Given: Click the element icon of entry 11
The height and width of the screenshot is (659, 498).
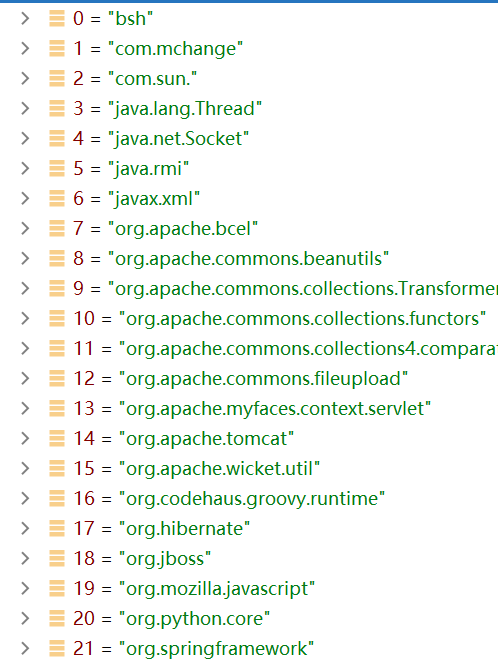Looking at the screenshot, I should [x=57, y=348].
